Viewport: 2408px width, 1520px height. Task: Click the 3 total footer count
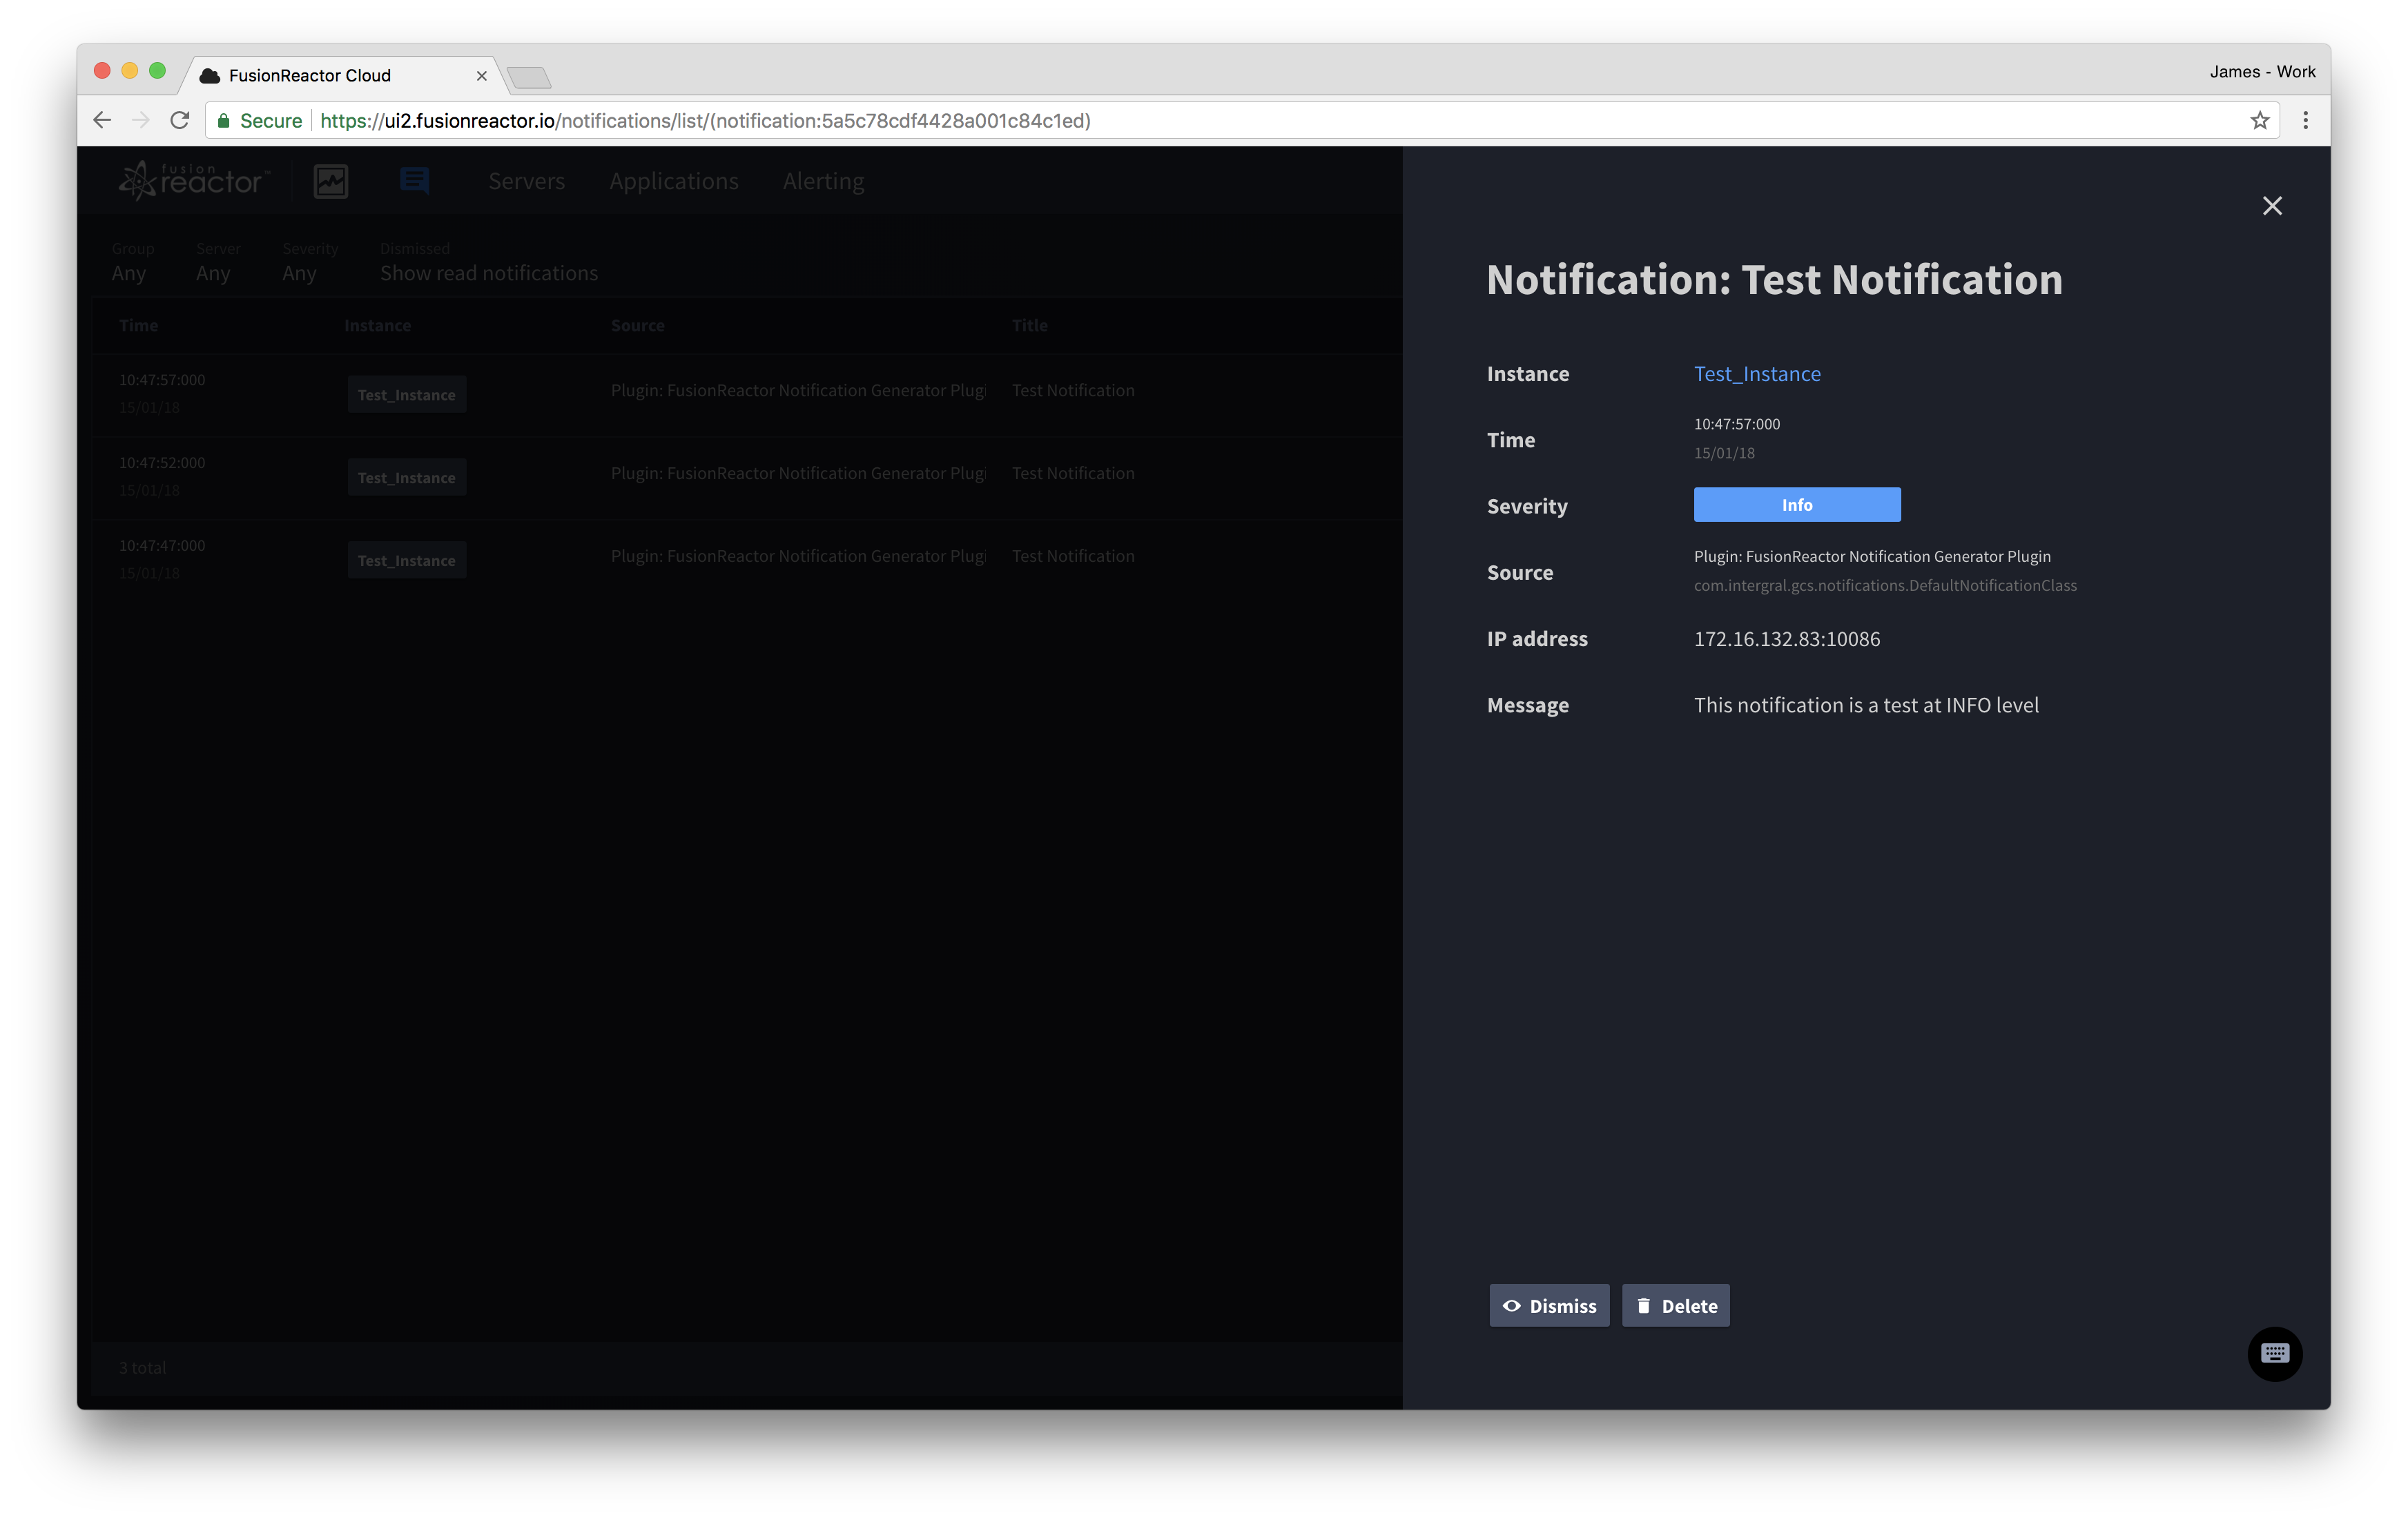[142, 1368]
